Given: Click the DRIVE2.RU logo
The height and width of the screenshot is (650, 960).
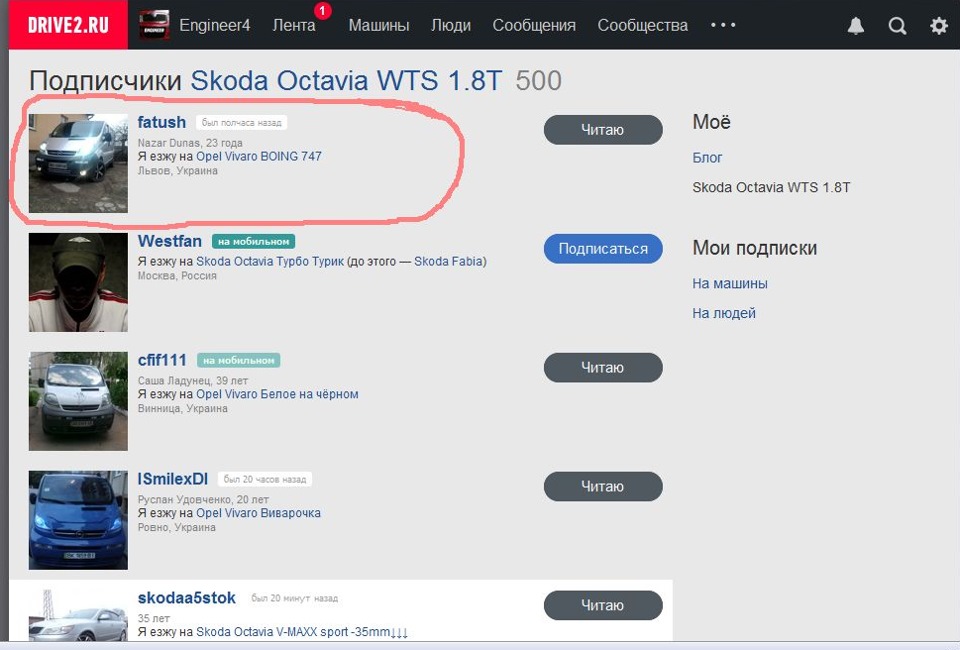Looking at the screenshot, I should point(68,24).
